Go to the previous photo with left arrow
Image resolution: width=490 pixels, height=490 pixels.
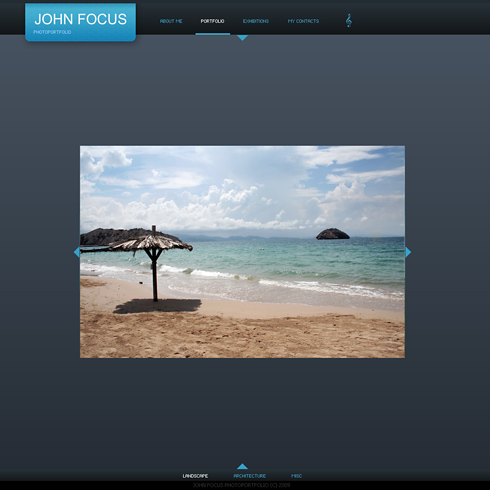[76, 252]
